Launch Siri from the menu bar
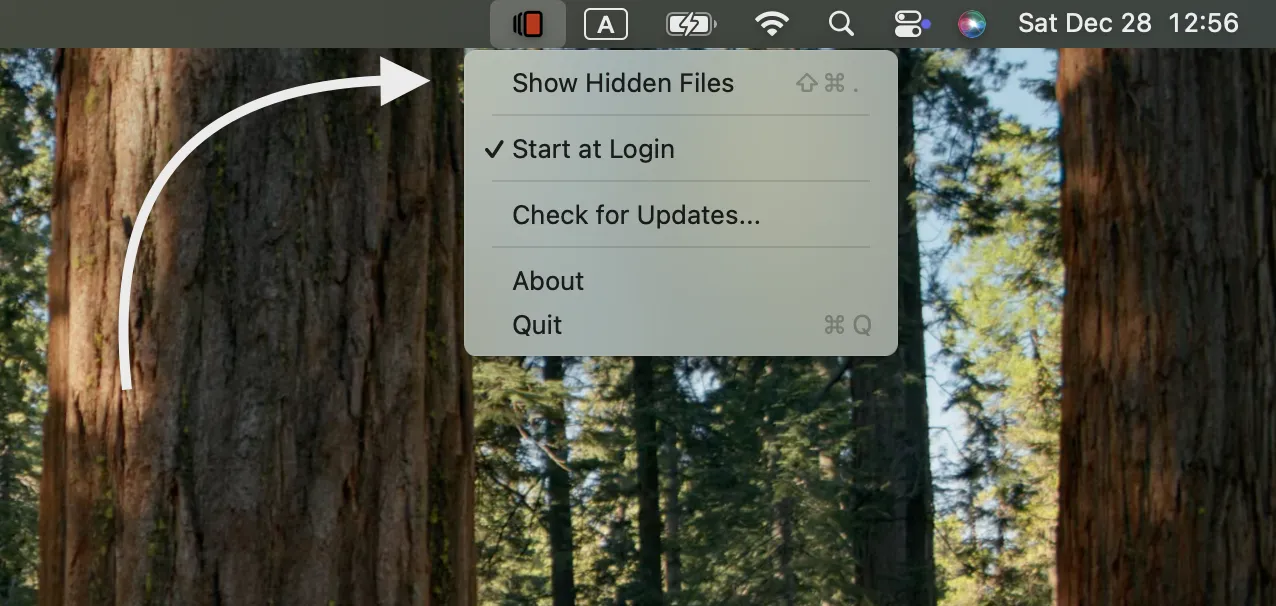 [x=971, y=24]
